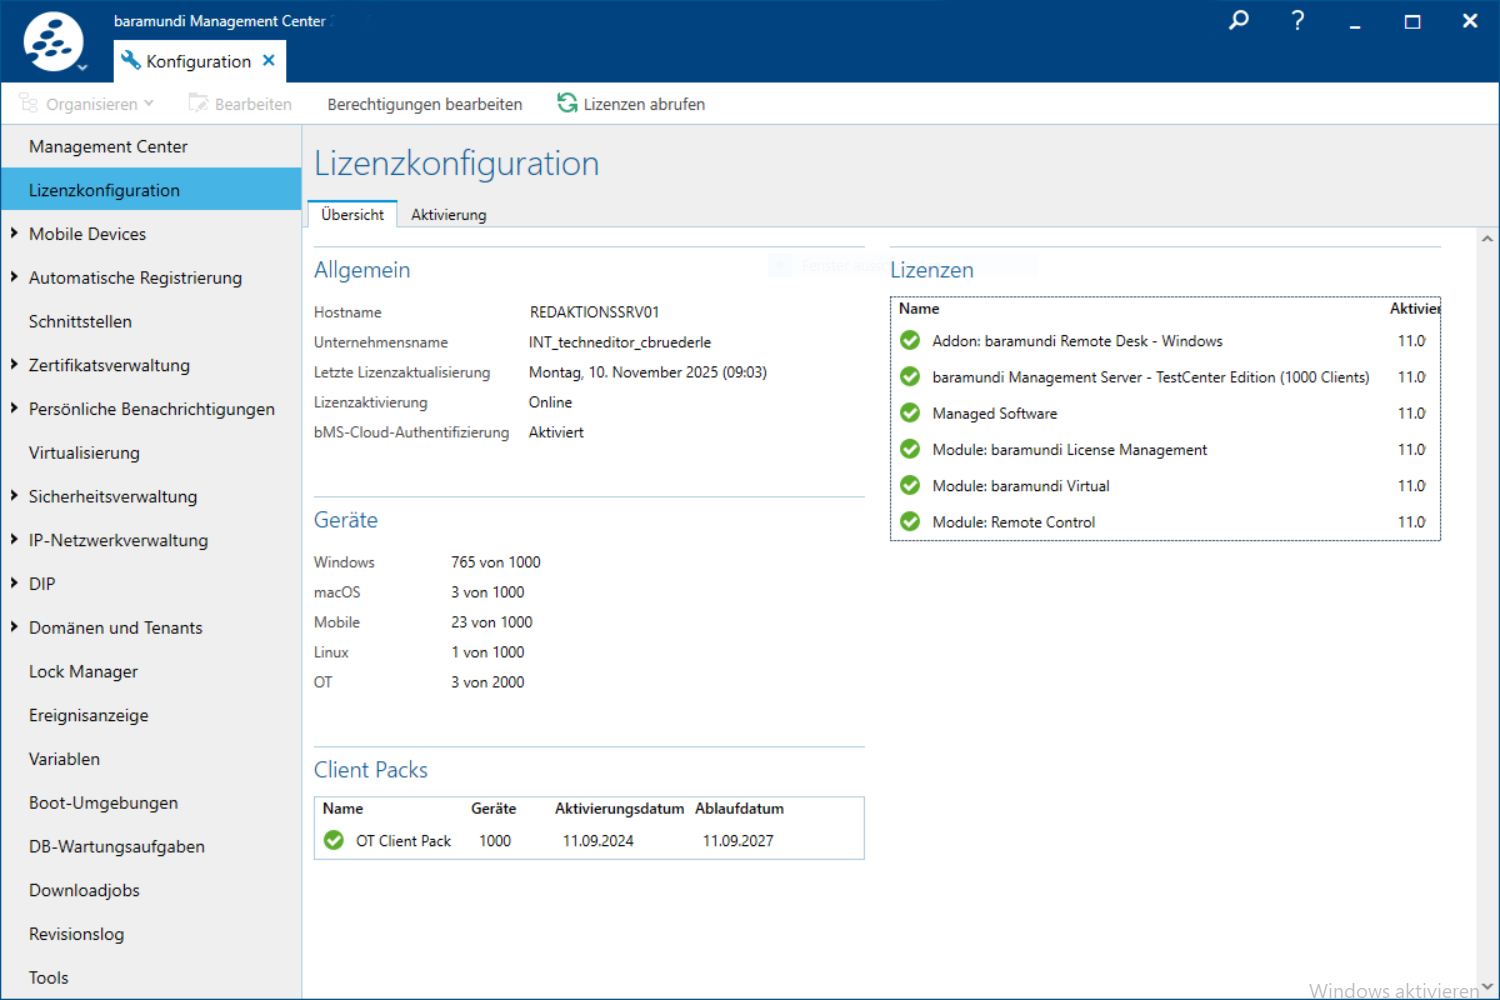This screenshot has width=1500, height=1000.
Task: Close the Konfiguration tab
Action: click(x=269, y=60)
